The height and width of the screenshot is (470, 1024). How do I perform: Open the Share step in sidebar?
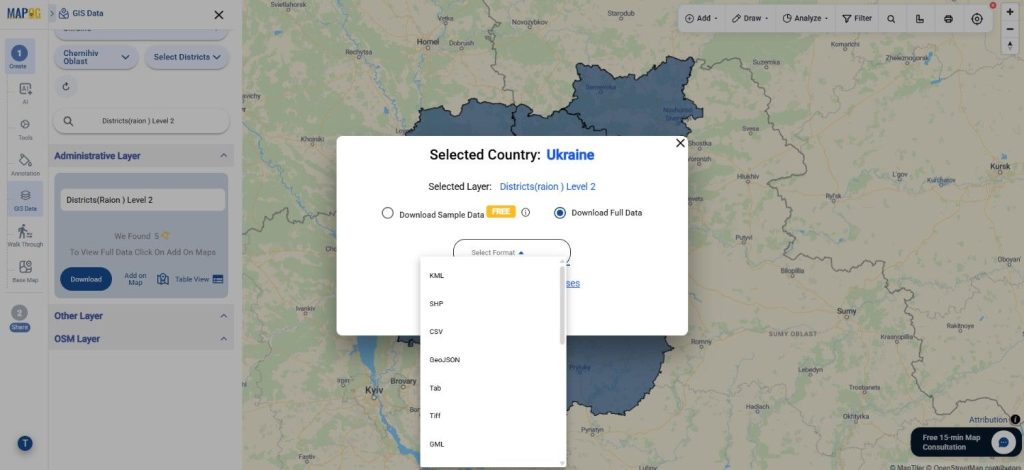click(x=20, y=318)
